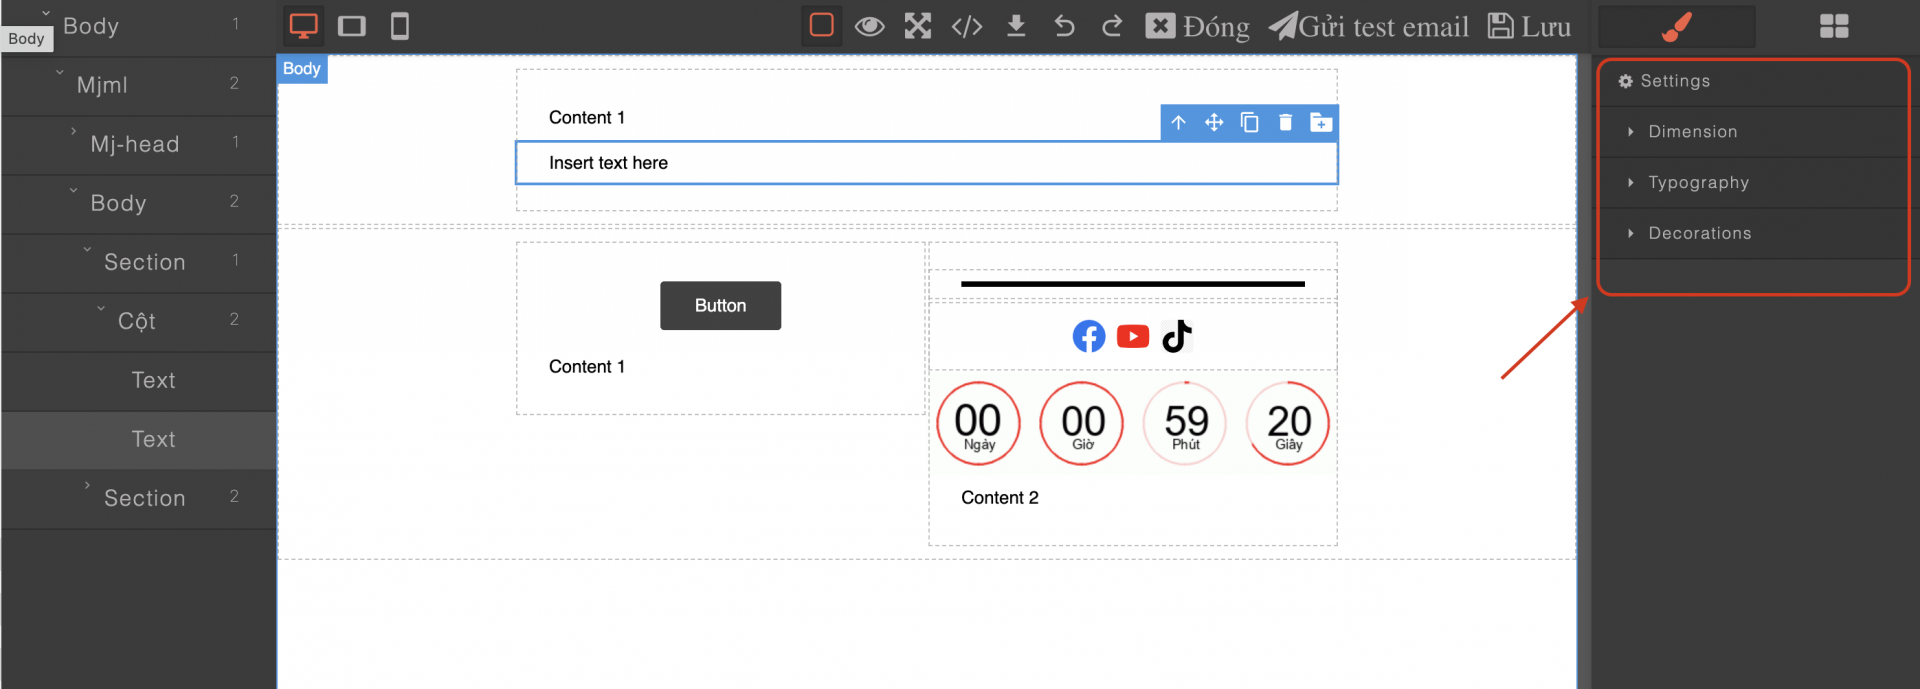Expand the Mj-head layer
Image resolution: width=1920 pixels, height=689 pixels.
(74, 131)
